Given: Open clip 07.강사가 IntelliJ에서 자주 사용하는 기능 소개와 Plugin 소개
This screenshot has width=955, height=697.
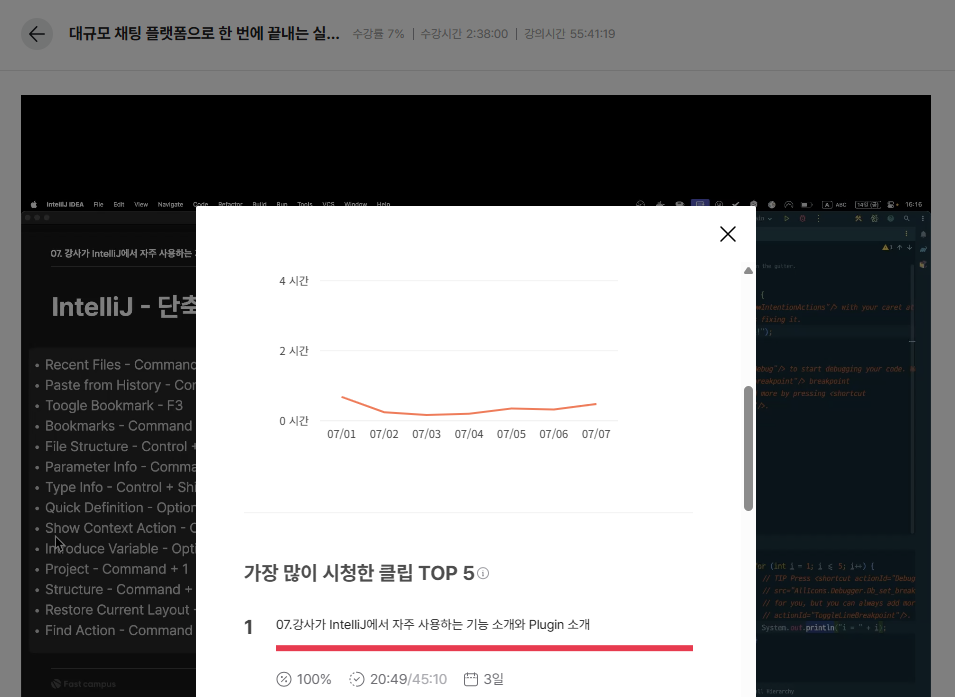Looking at the screenshot, I should point(432,624).
